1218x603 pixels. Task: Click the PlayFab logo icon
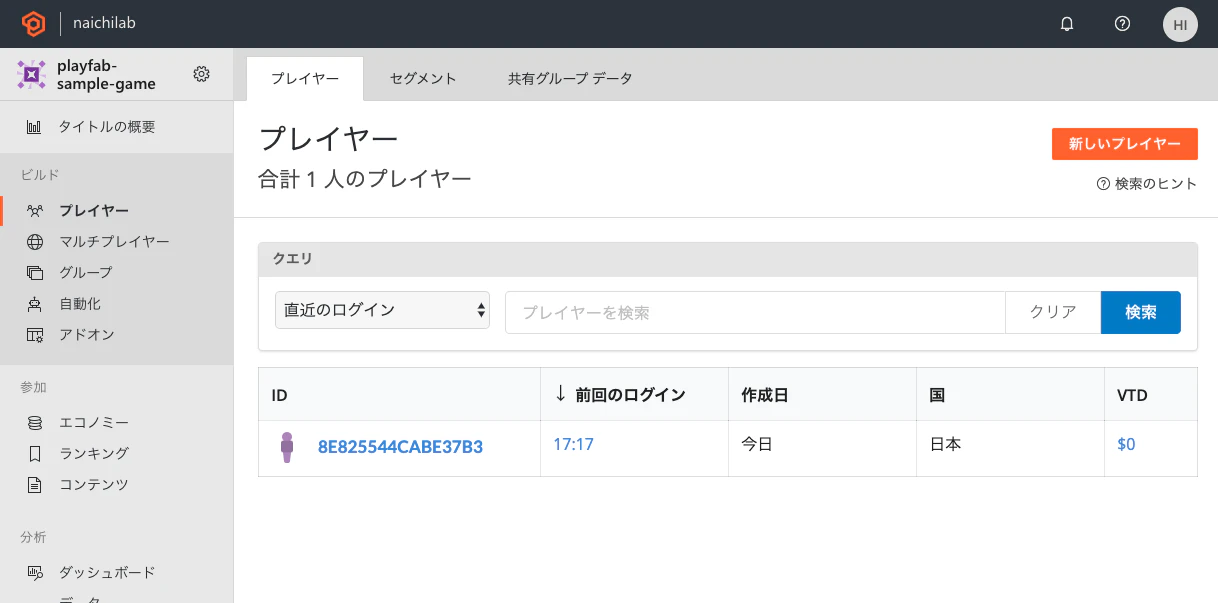click(33, 24)
